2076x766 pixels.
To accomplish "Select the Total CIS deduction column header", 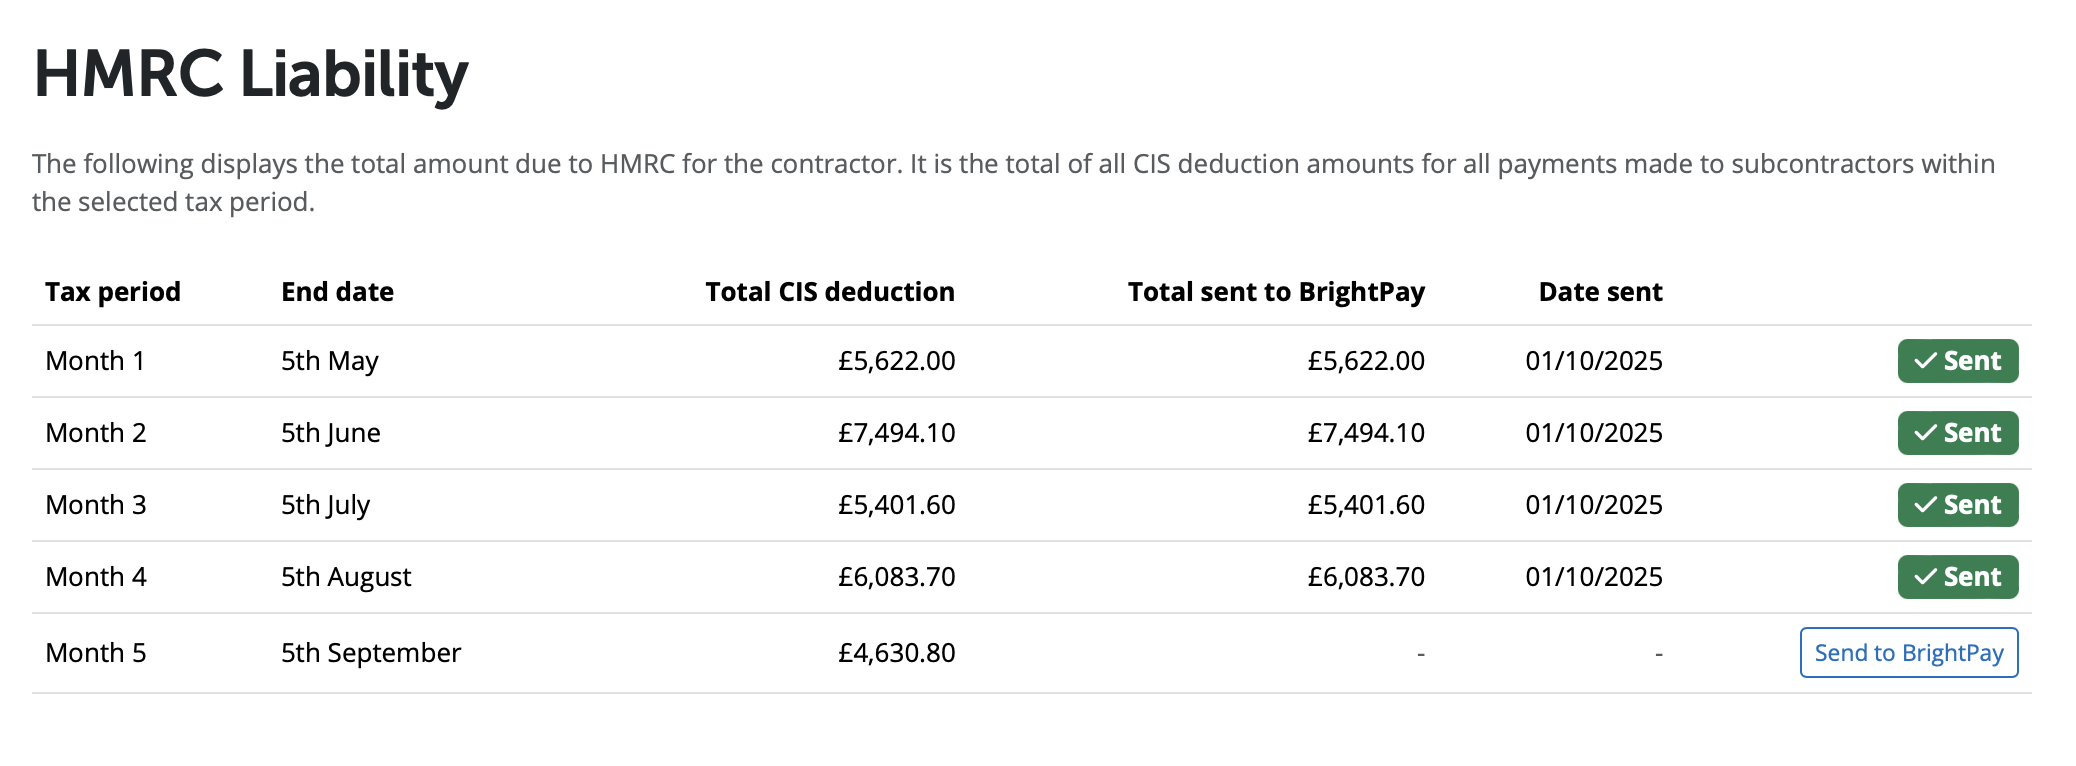I will (x=829, y=292).
